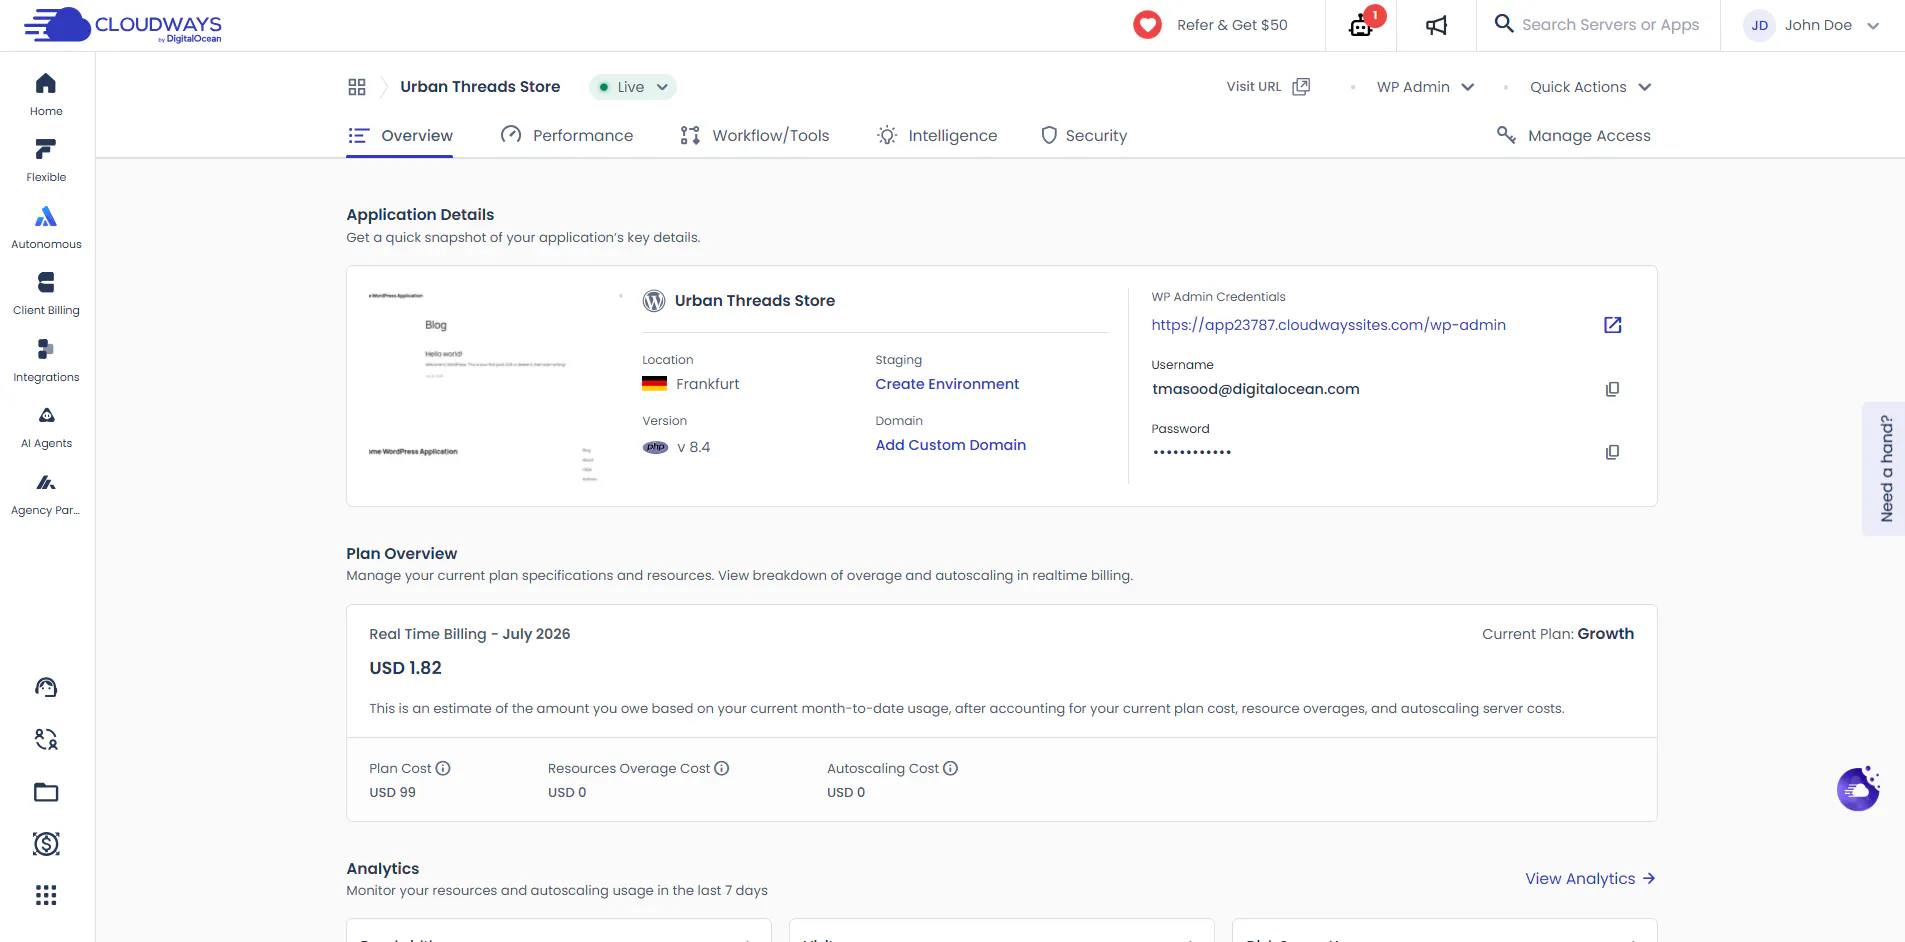This screenshot has height=942, width=1905.
Task: Click the masked password dots
Action: tap(1192, 452)
